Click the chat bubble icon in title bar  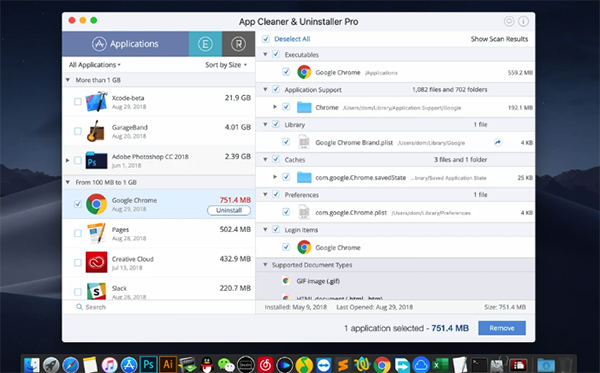click(x=509, y=21)
